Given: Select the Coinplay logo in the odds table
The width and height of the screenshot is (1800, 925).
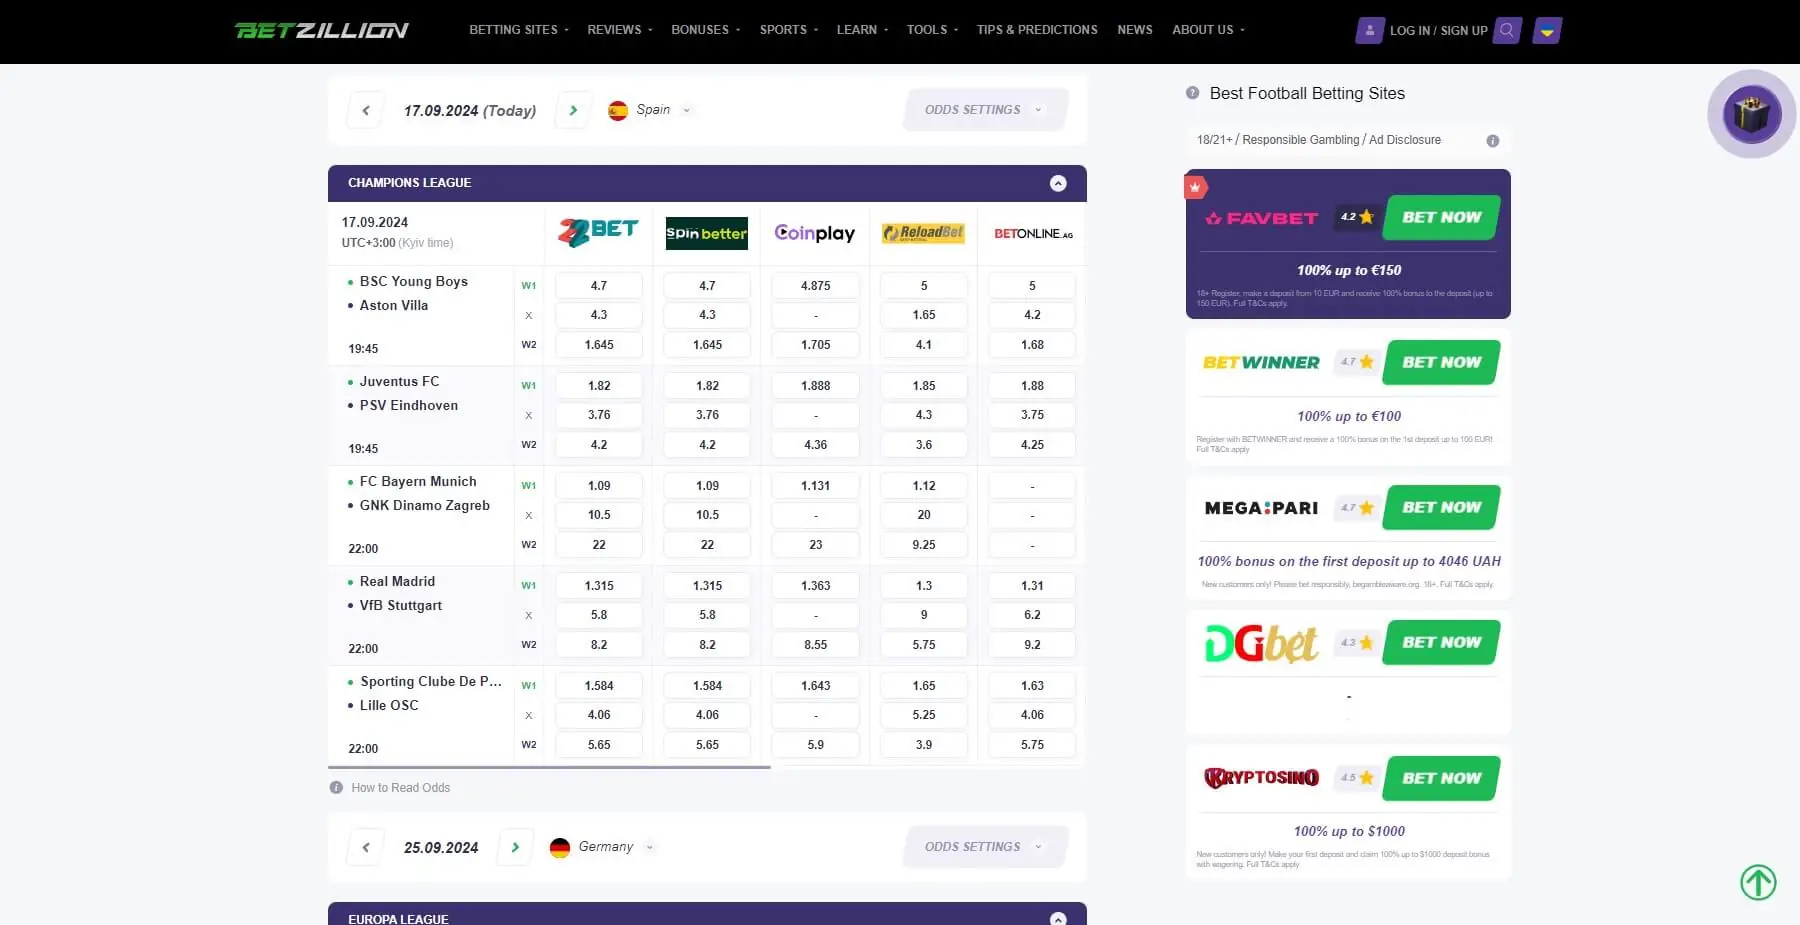Looking at the screenshot, I should pos(814,233).
